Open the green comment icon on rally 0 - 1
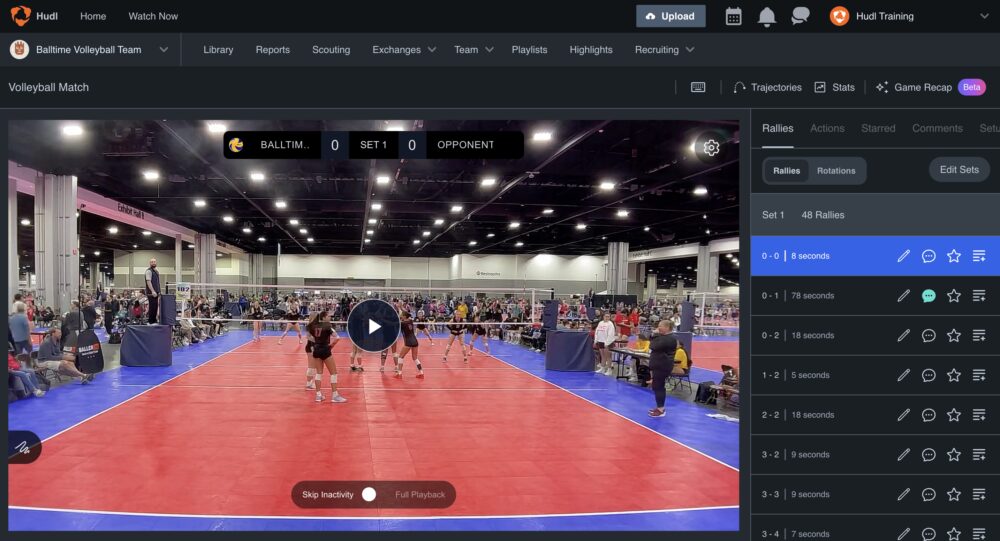 [x=929, y=296]
